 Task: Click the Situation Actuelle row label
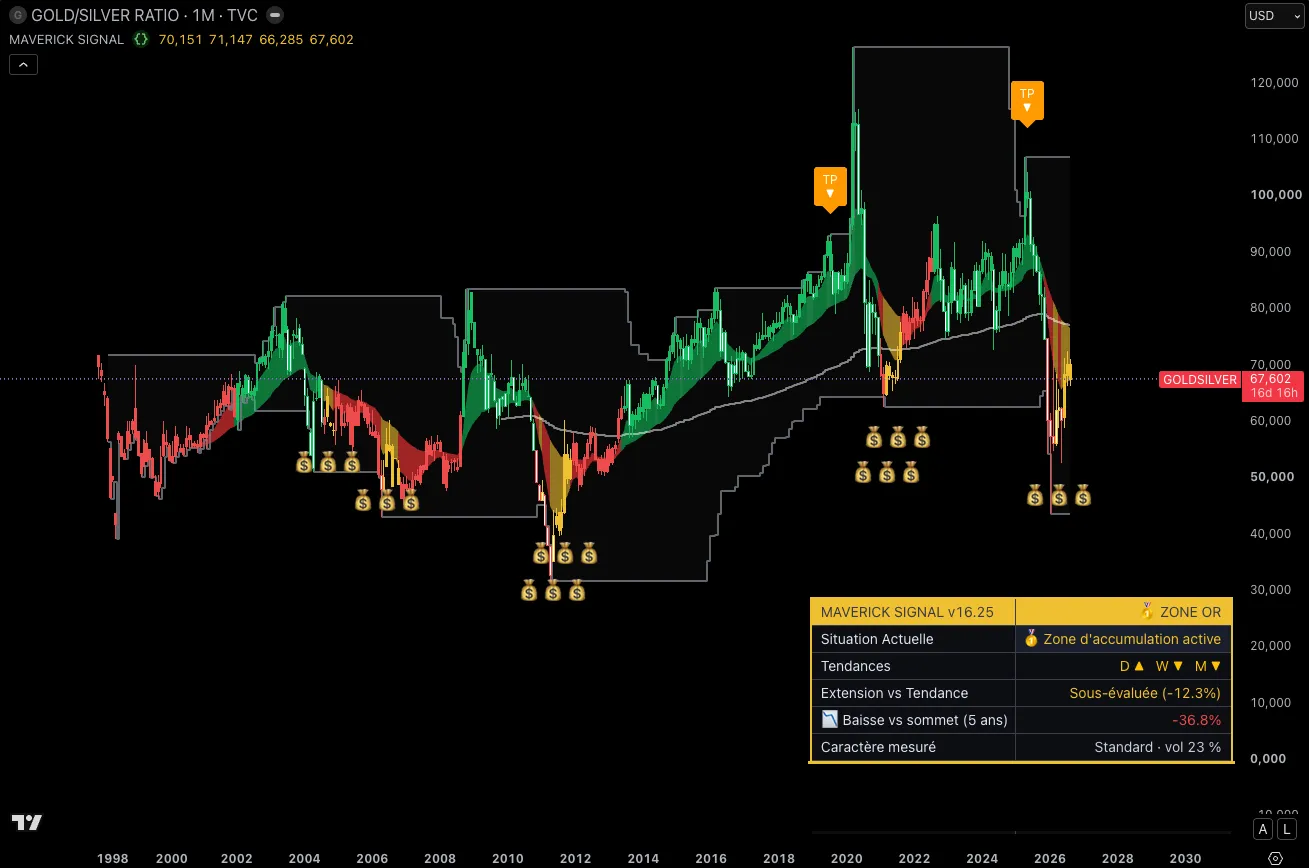coord(877,639)
